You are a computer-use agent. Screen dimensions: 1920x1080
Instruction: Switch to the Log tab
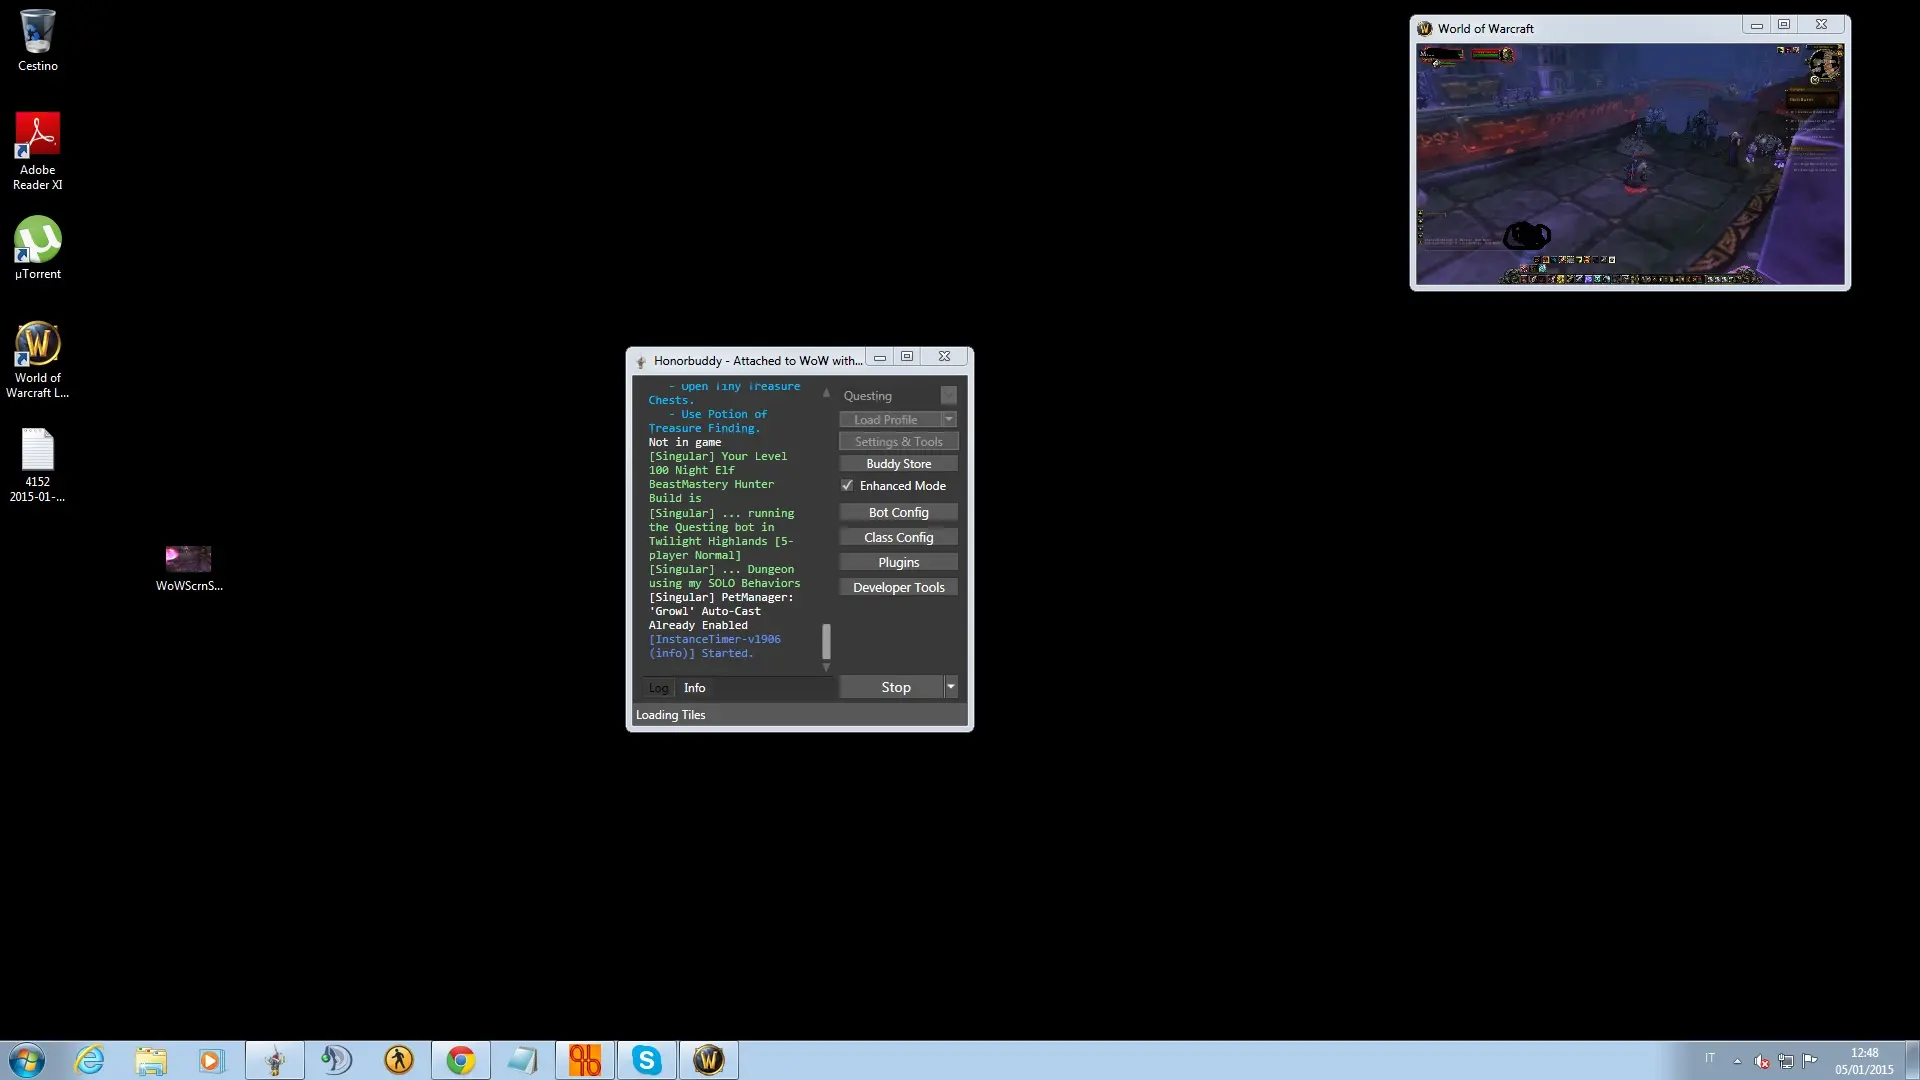[658, 688]
